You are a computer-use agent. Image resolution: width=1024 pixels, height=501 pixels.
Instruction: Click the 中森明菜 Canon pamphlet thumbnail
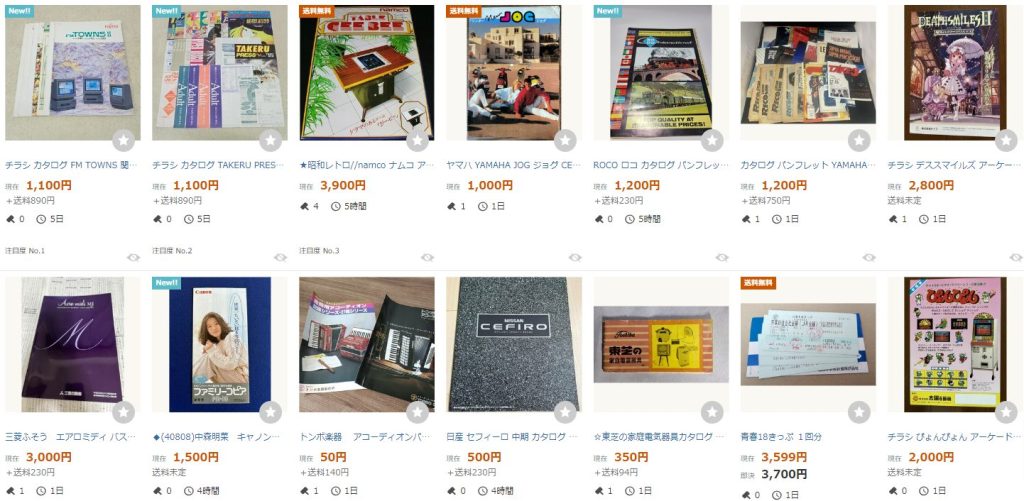[x=219, y=344]
